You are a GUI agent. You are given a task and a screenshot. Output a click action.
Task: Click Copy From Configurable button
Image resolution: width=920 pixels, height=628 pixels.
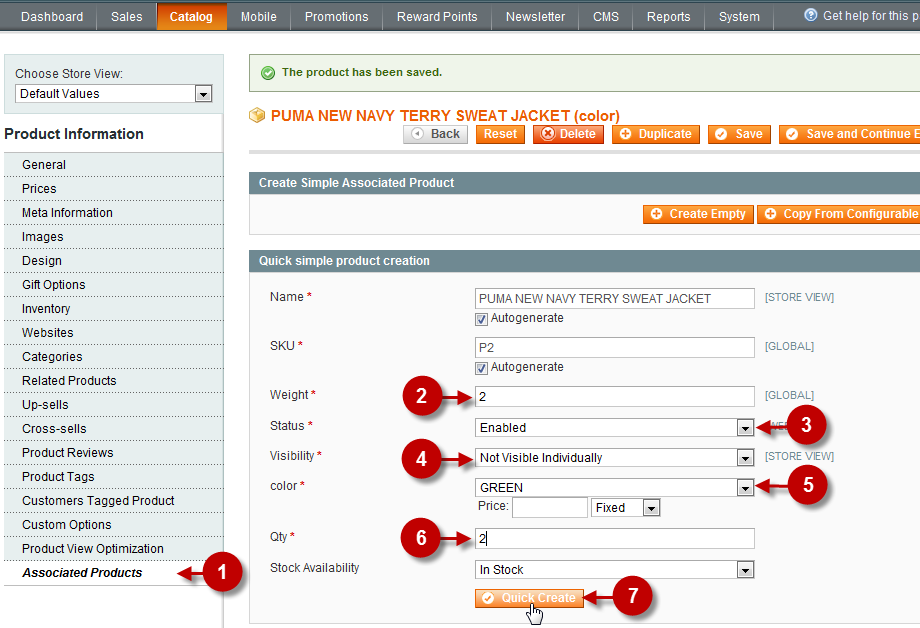(x=839, y=214)
